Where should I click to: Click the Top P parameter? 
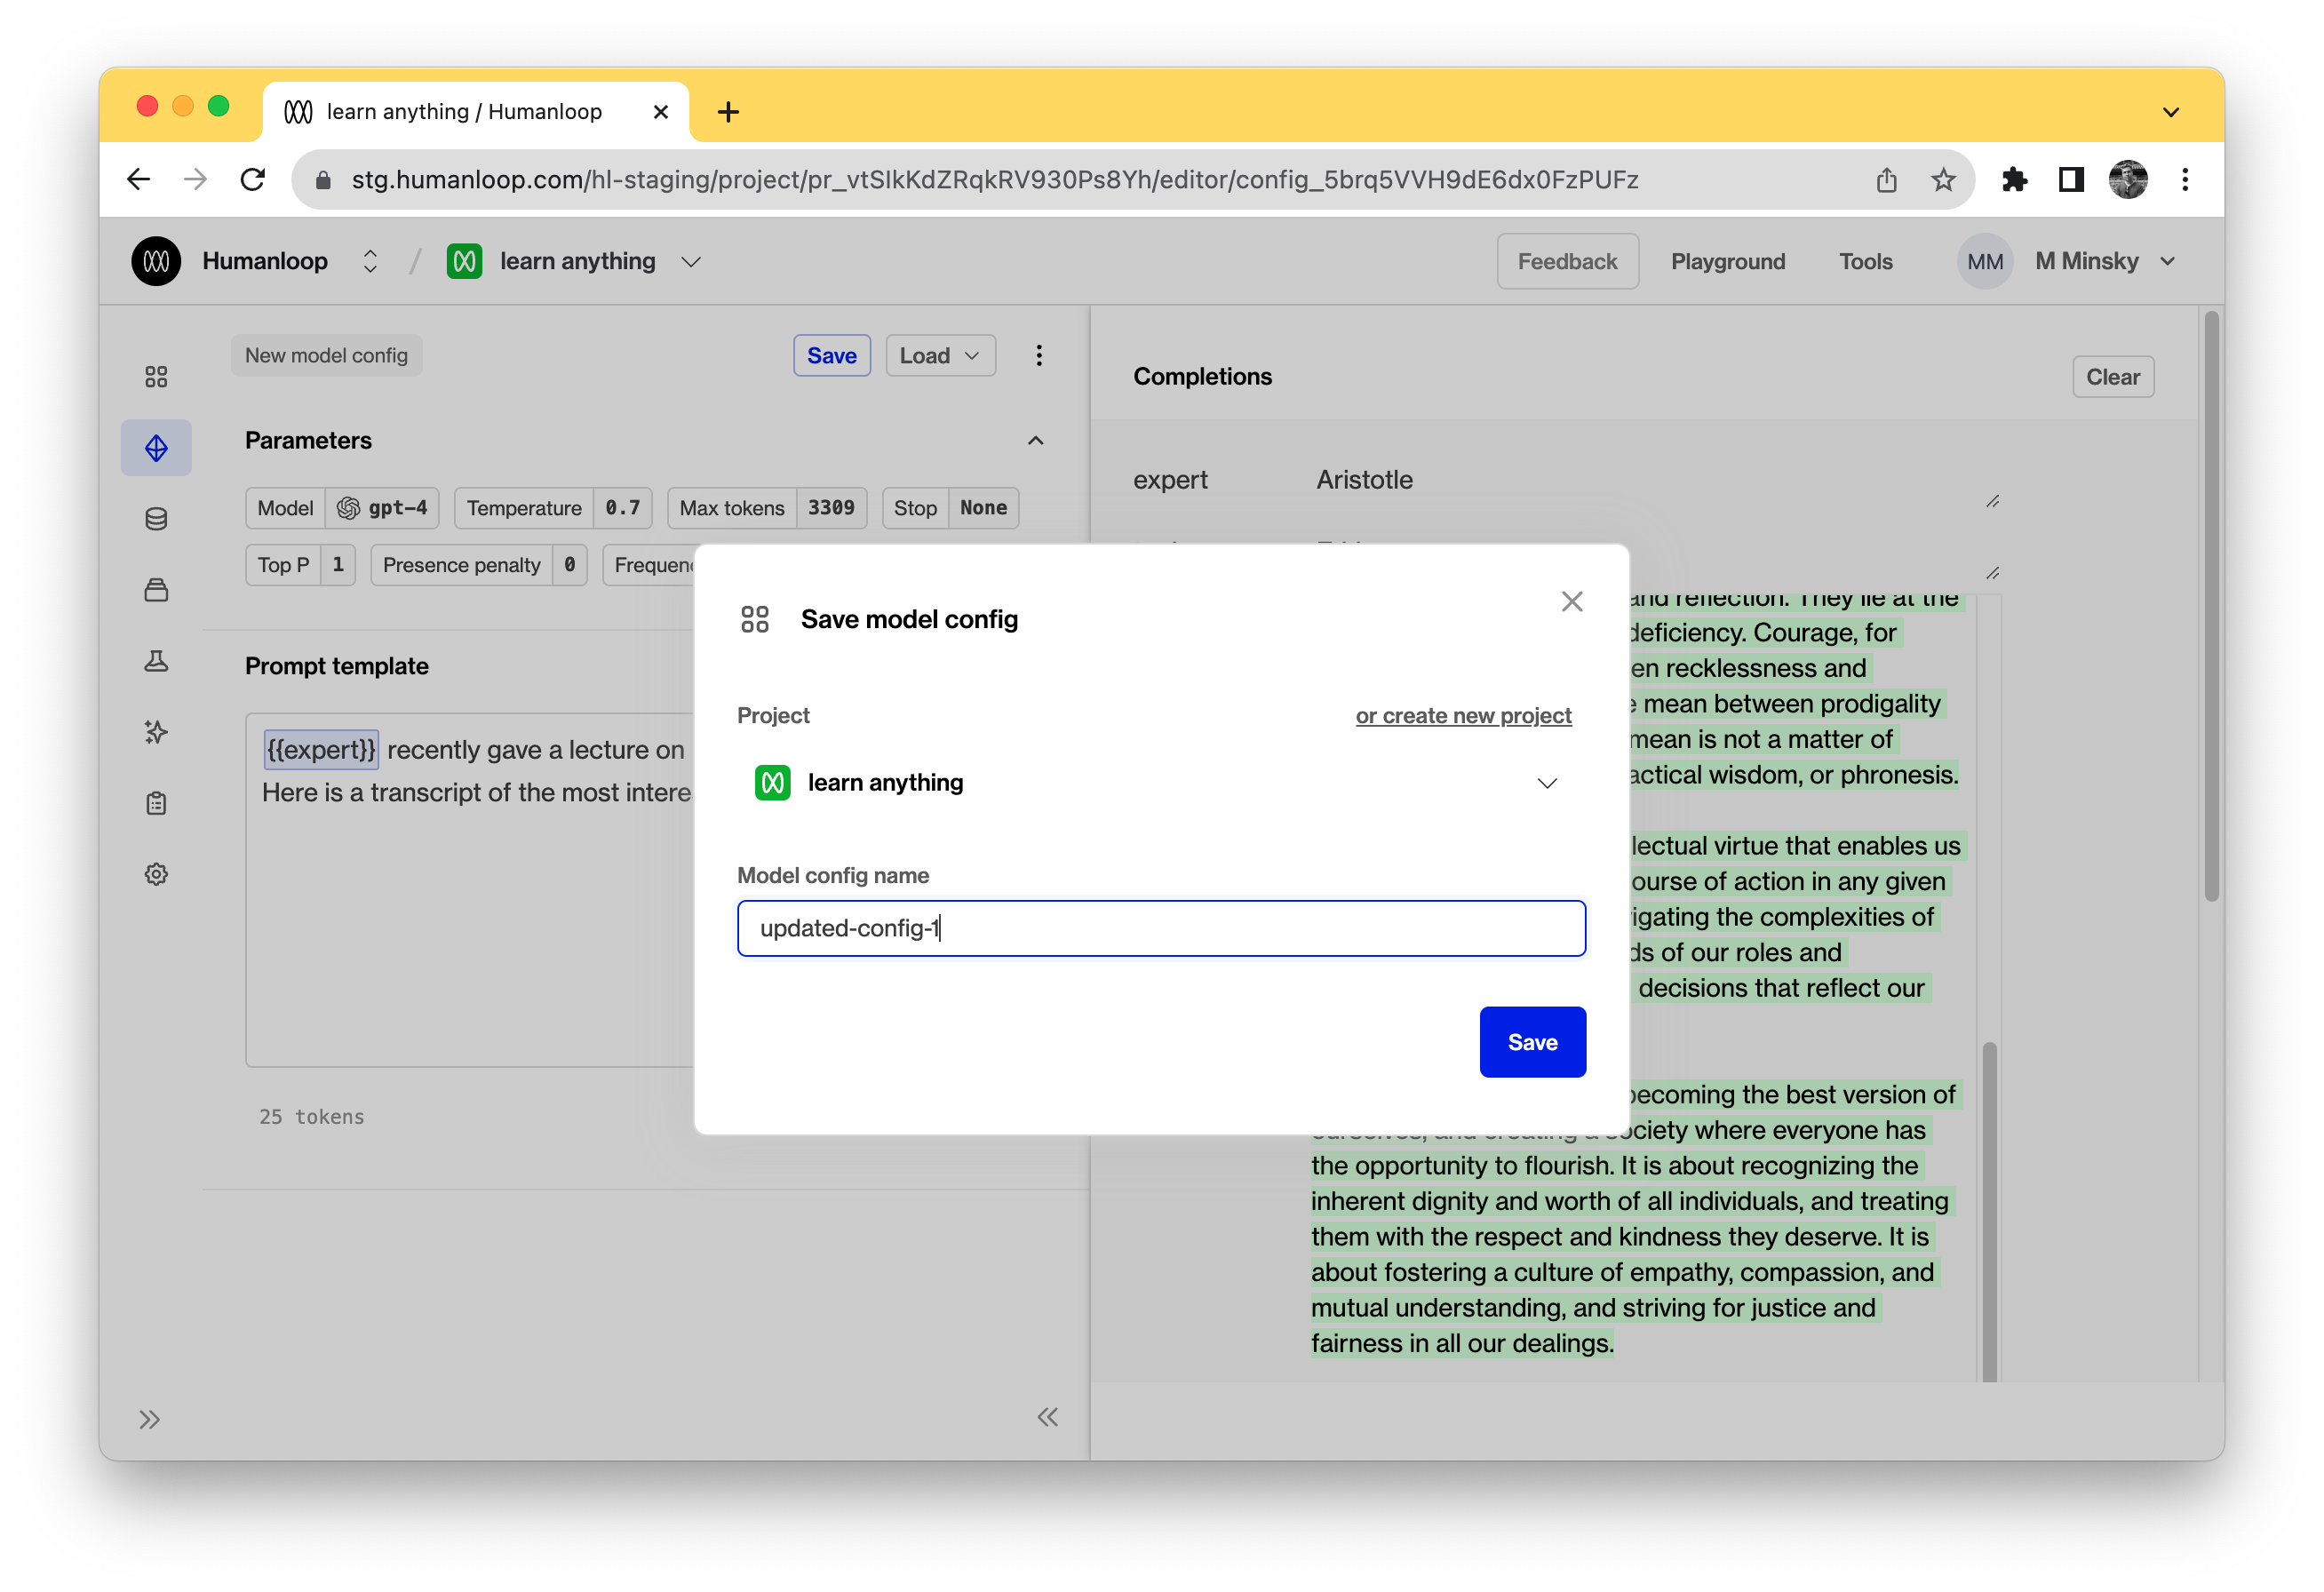(300, 565)
